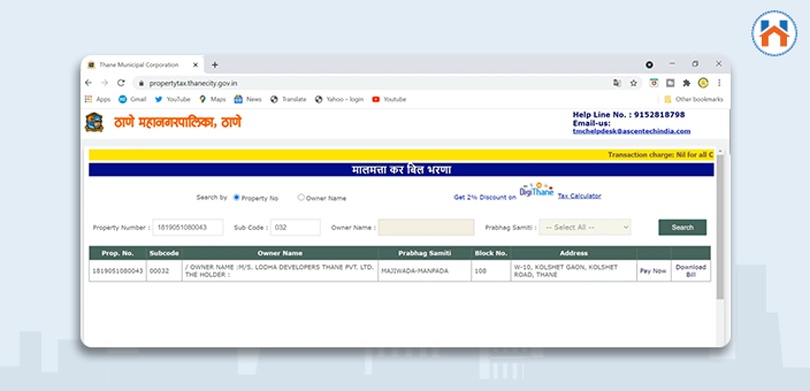Open Translate bookmark
The width and height of the screenshot is (810, 391).
coord(288,99)
